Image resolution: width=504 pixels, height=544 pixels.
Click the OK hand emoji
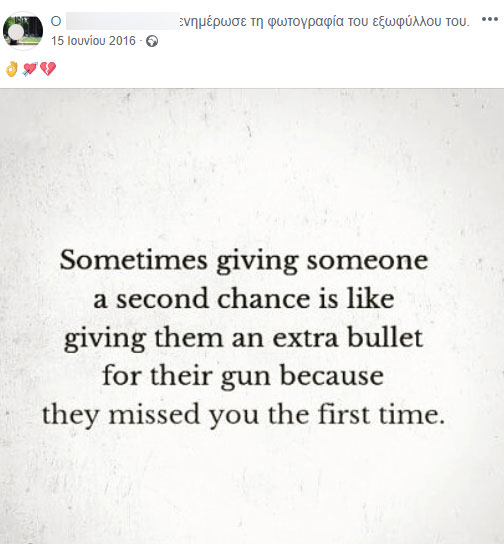(12, 69)
